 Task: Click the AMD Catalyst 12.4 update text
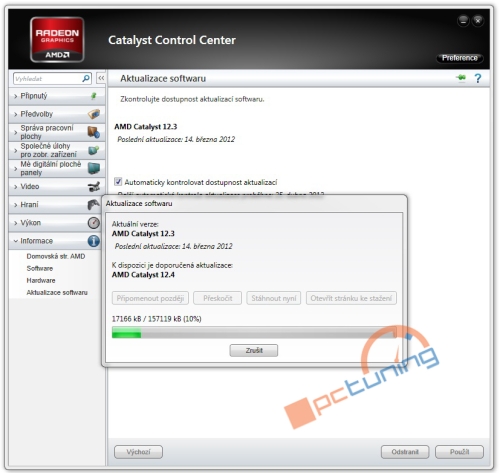coord(143,275)
